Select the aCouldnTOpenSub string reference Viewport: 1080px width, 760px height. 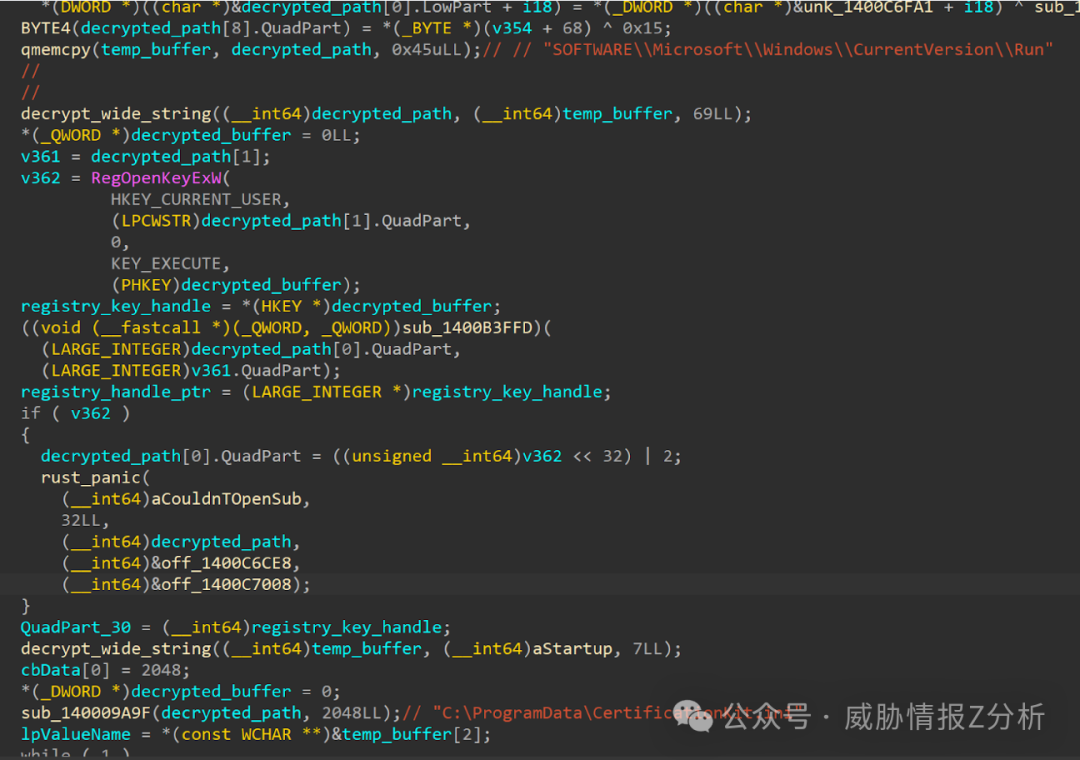(x=227, y=498)
